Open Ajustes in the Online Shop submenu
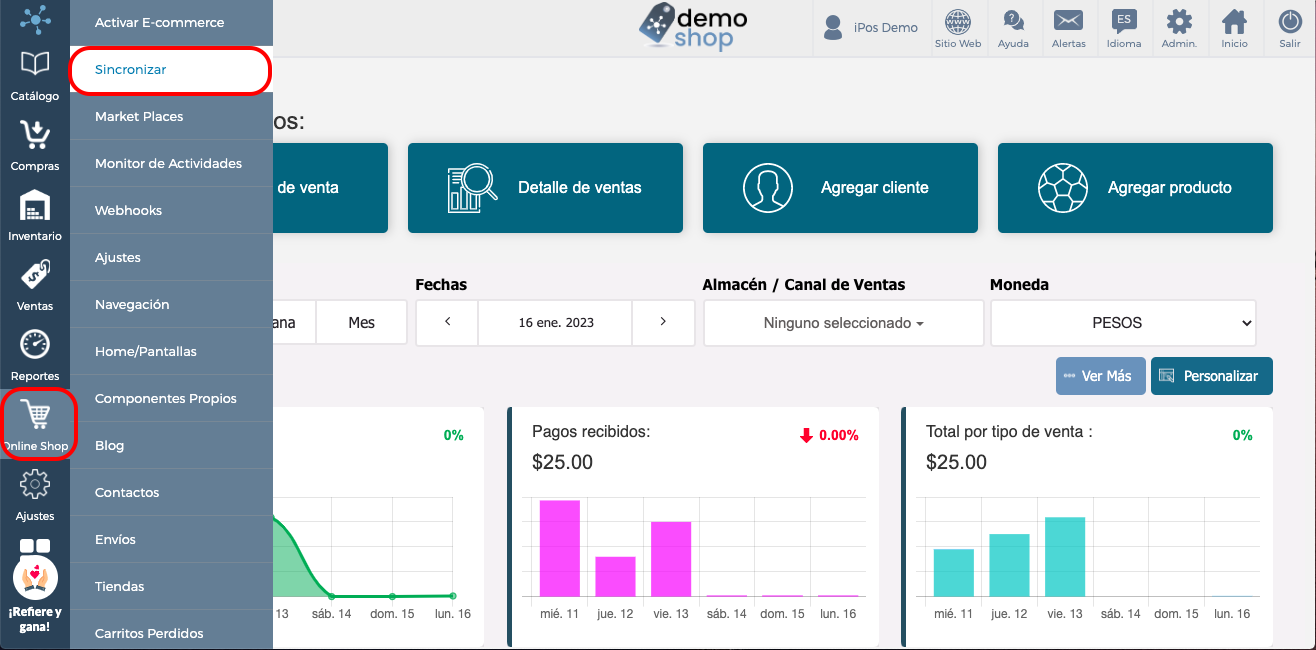This screenshot has width=1316, height=650. (x=171, y=257)
